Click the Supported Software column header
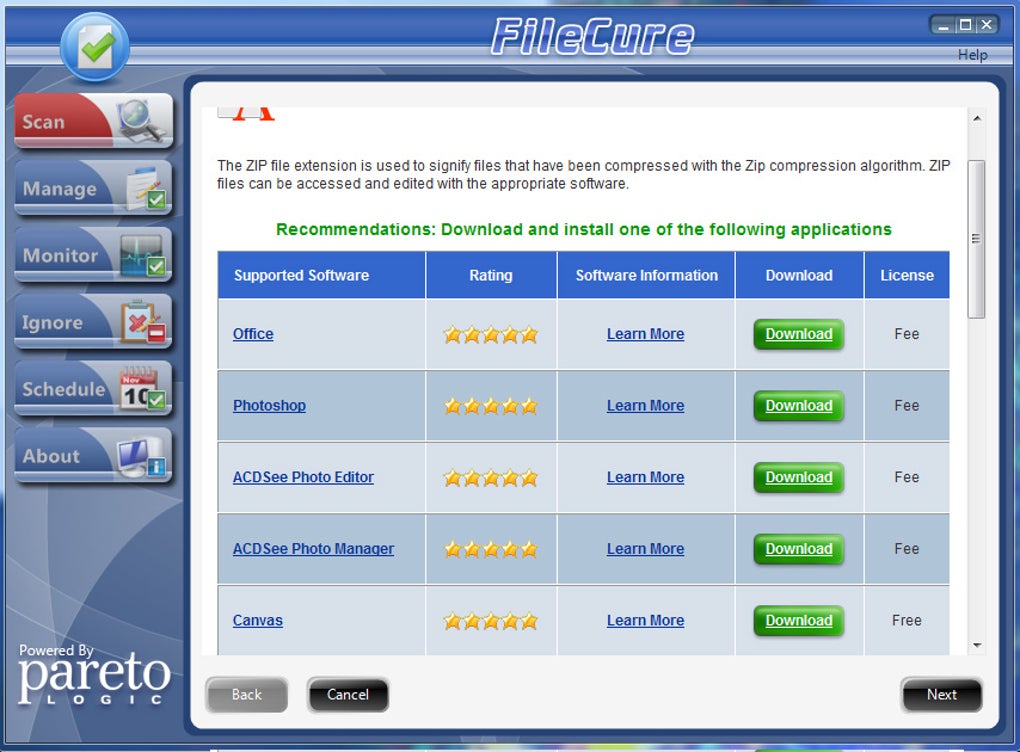This screenshot has height=752, width=1020. click(321, 275)
